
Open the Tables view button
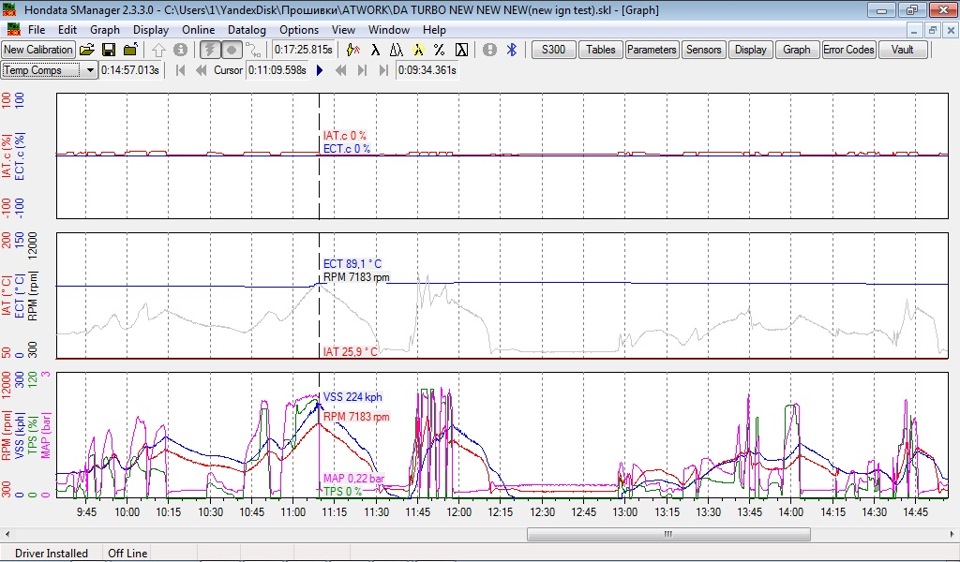click(x=601, y=50)
